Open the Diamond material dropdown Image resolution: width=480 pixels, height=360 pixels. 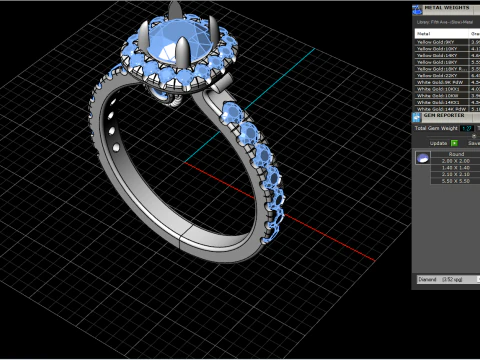[448, 279]
